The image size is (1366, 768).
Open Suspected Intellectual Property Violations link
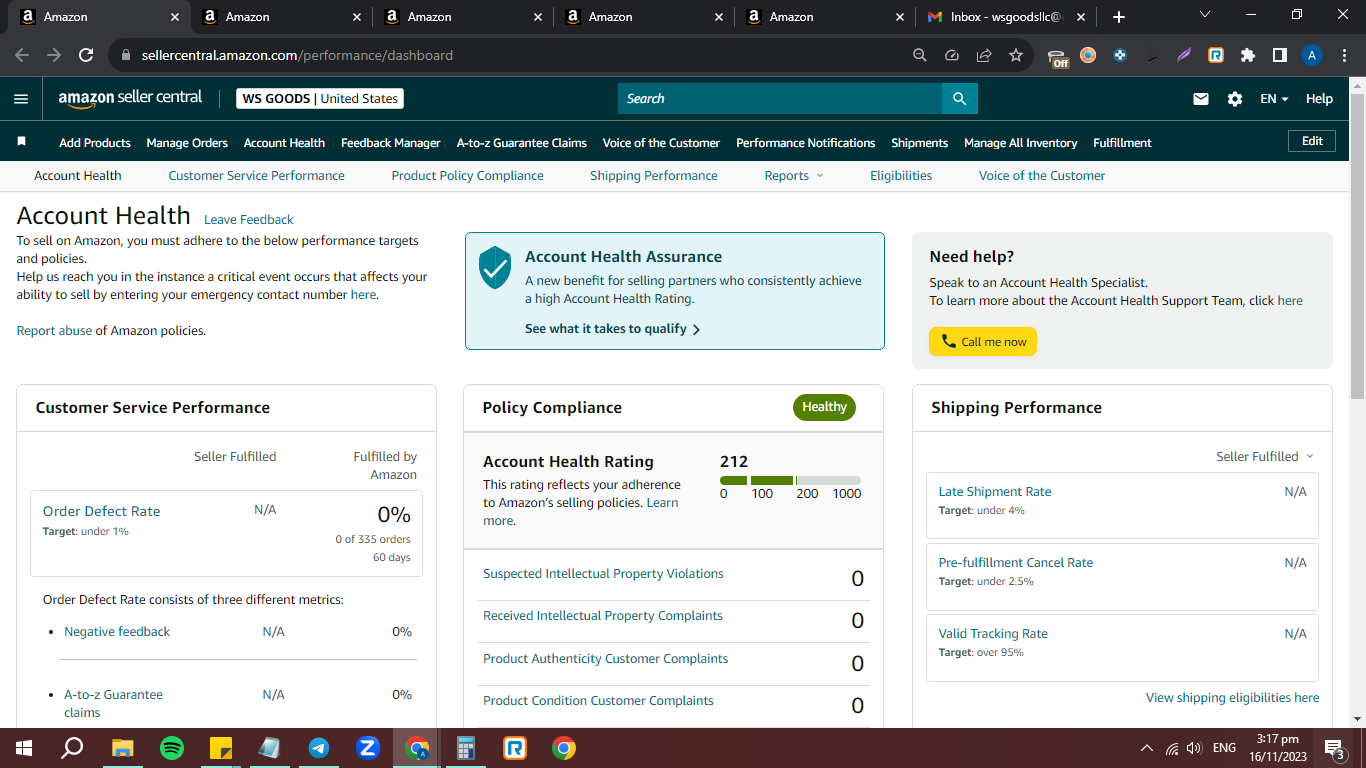[603, 574]
